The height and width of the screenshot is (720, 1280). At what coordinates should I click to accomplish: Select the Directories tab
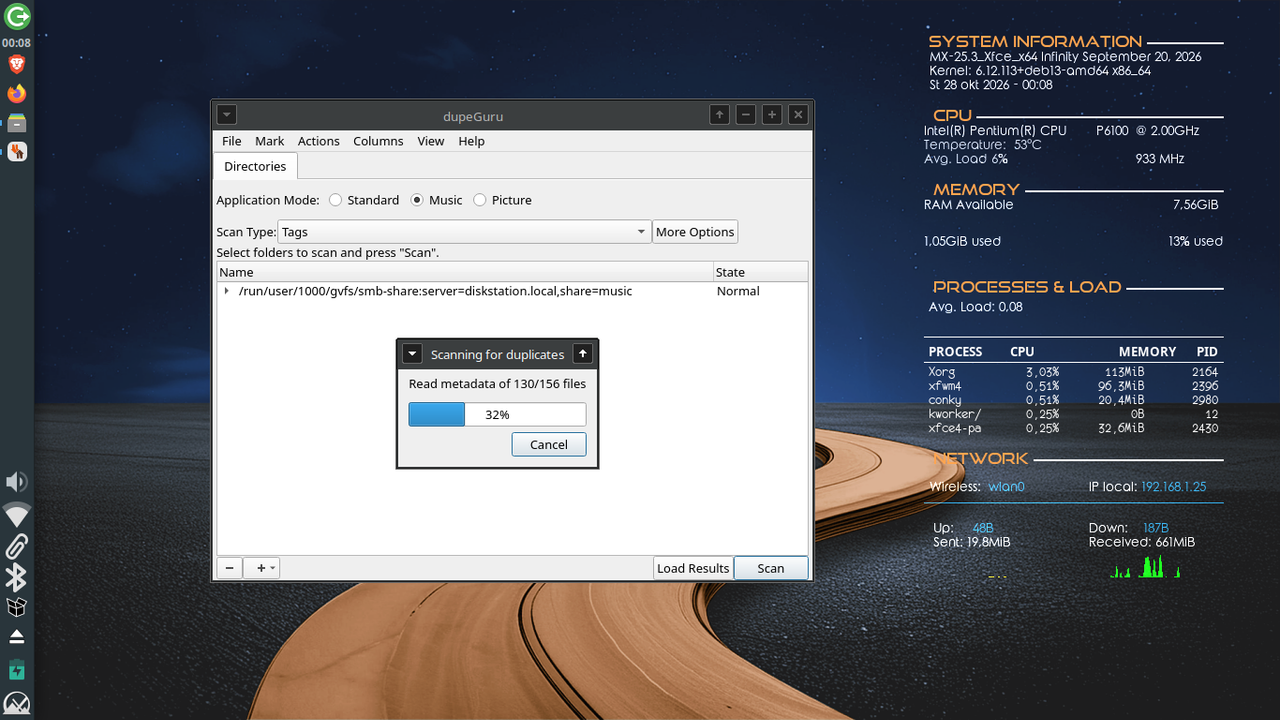[x=255, y=166]
